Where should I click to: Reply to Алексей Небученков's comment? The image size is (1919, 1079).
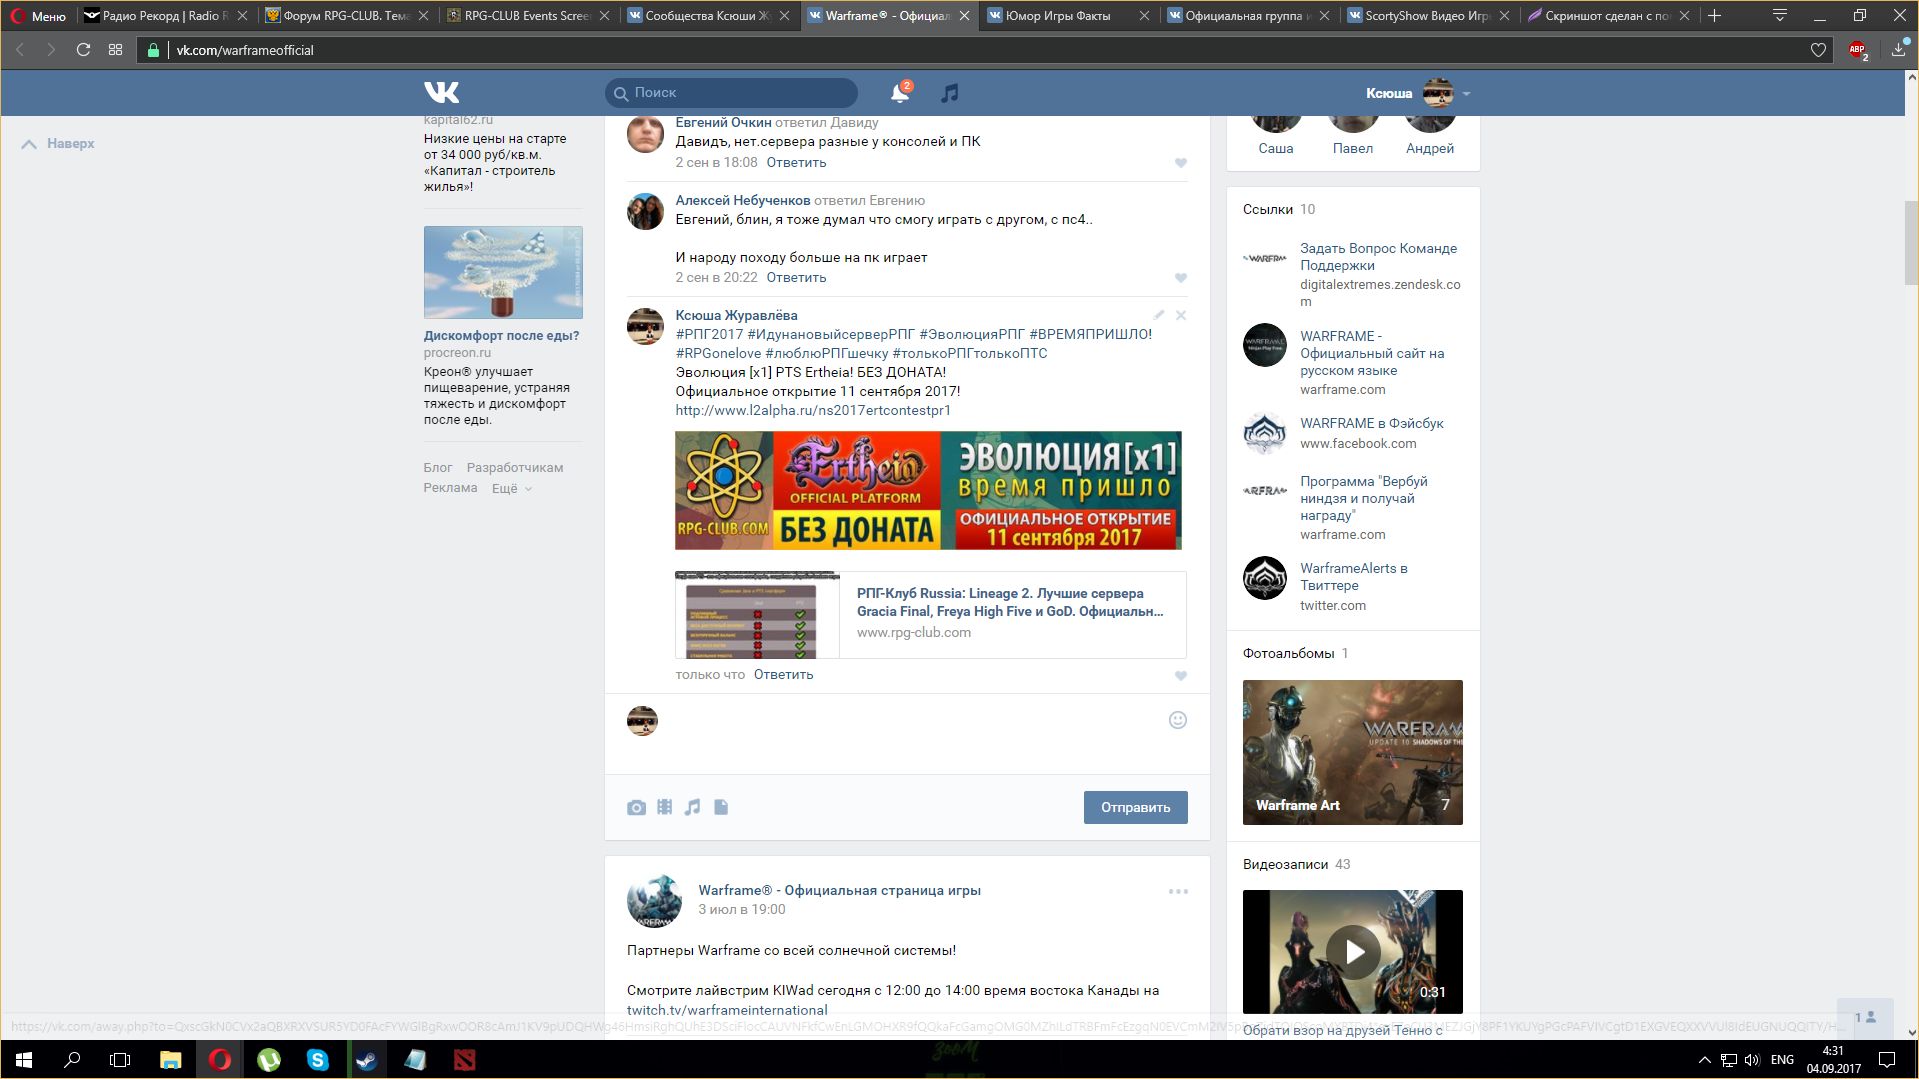click(x=796, y=278)
